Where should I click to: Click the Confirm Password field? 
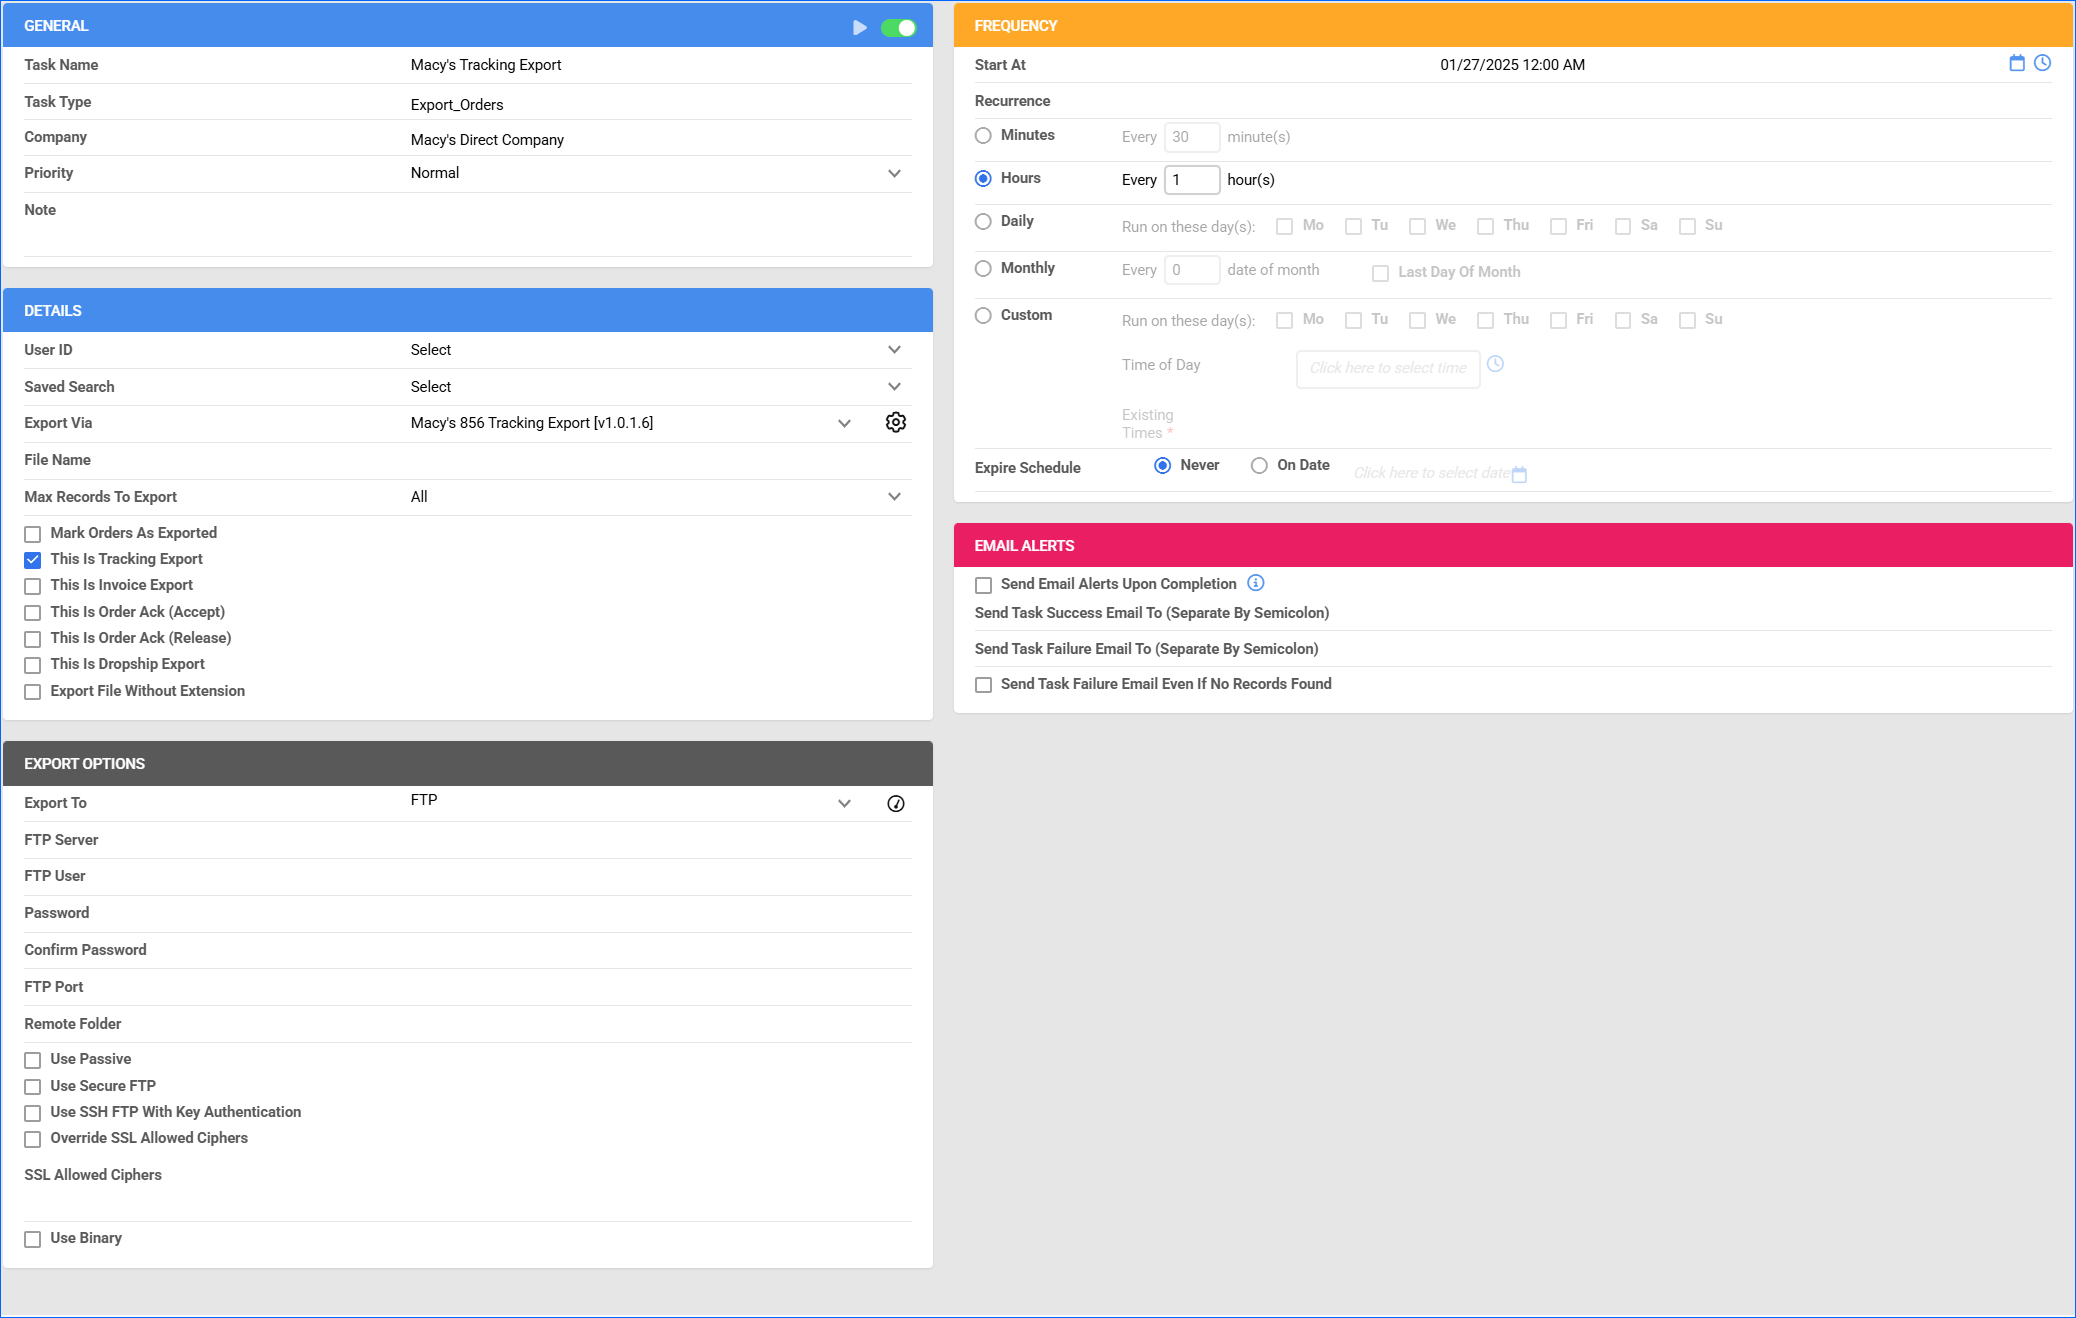pyautogui.click(x=660, y=950)
